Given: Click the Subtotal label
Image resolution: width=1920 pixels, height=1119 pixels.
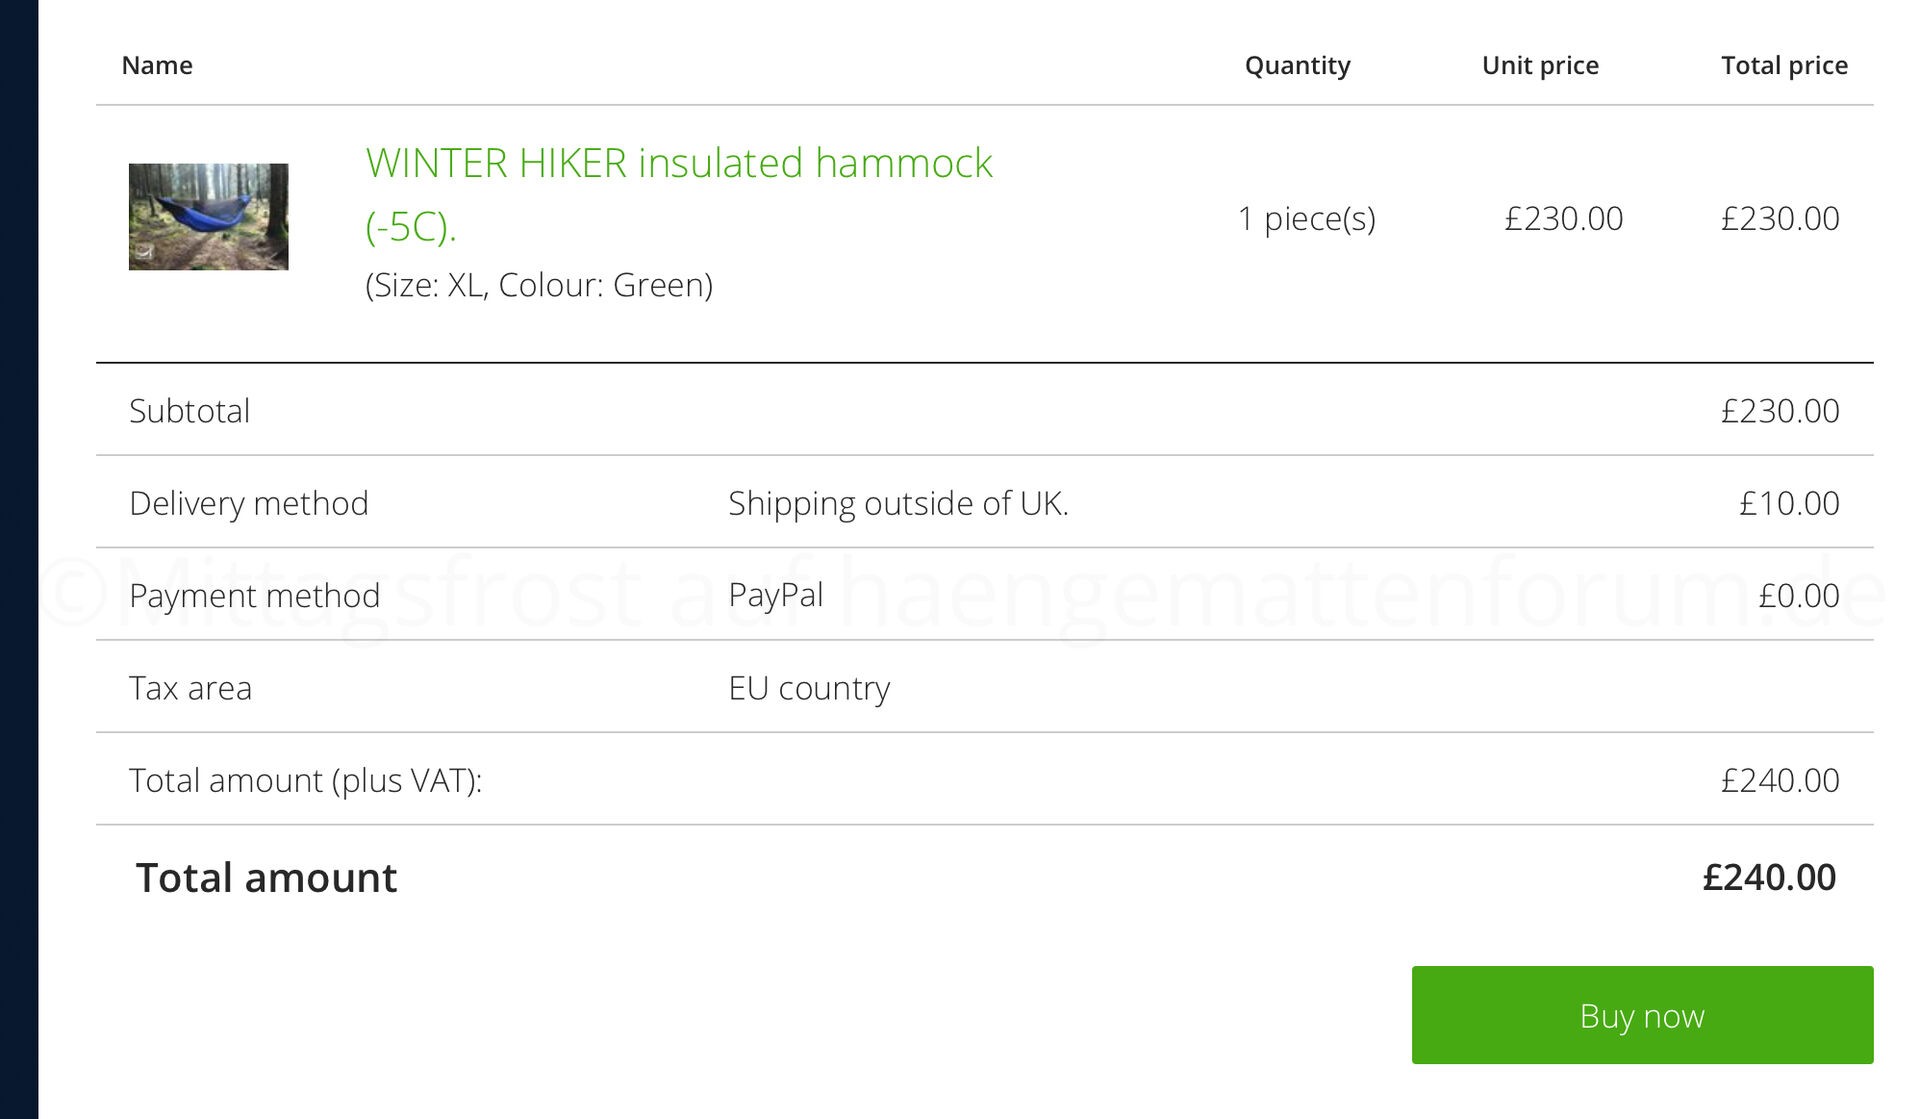Looking at the screenshot, I should 190,411.
